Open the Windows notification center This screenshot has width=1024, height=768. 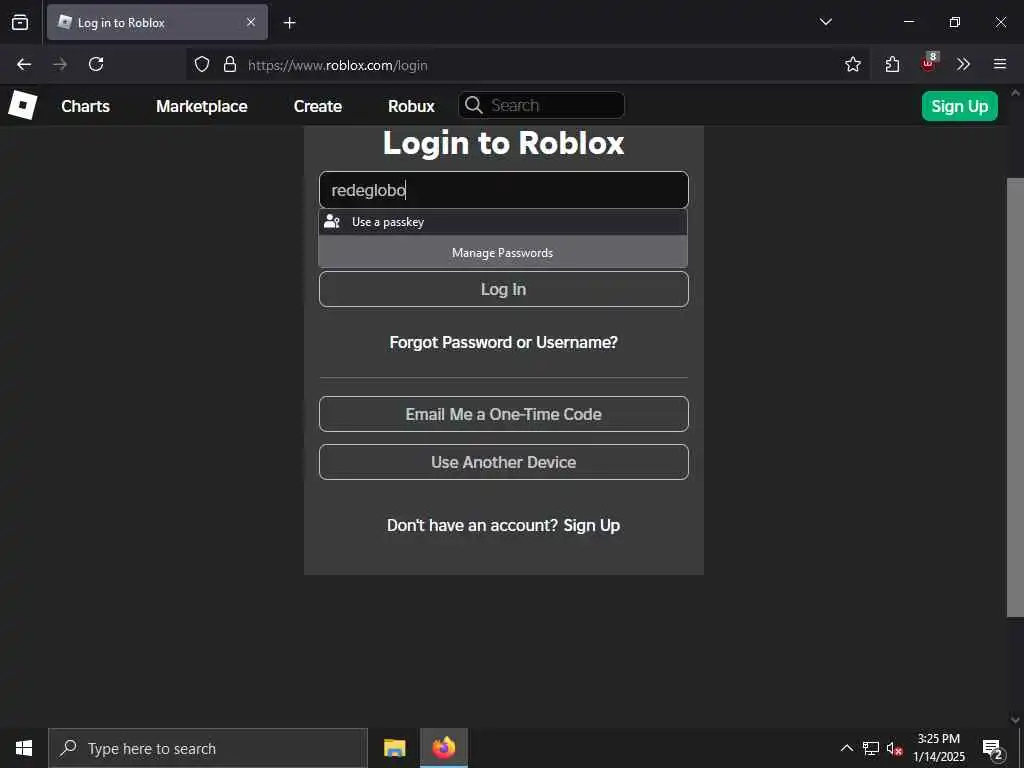pyautogui.click(x=993, y=748)
